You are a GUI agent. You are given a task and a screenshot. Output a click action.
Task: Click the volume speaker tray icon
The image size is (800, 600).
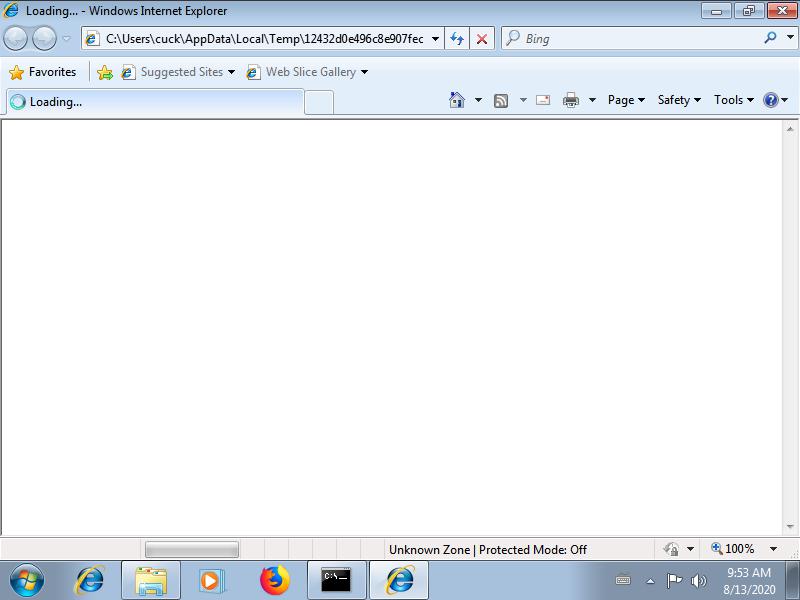pyautogui.click(x=698, y=581)
